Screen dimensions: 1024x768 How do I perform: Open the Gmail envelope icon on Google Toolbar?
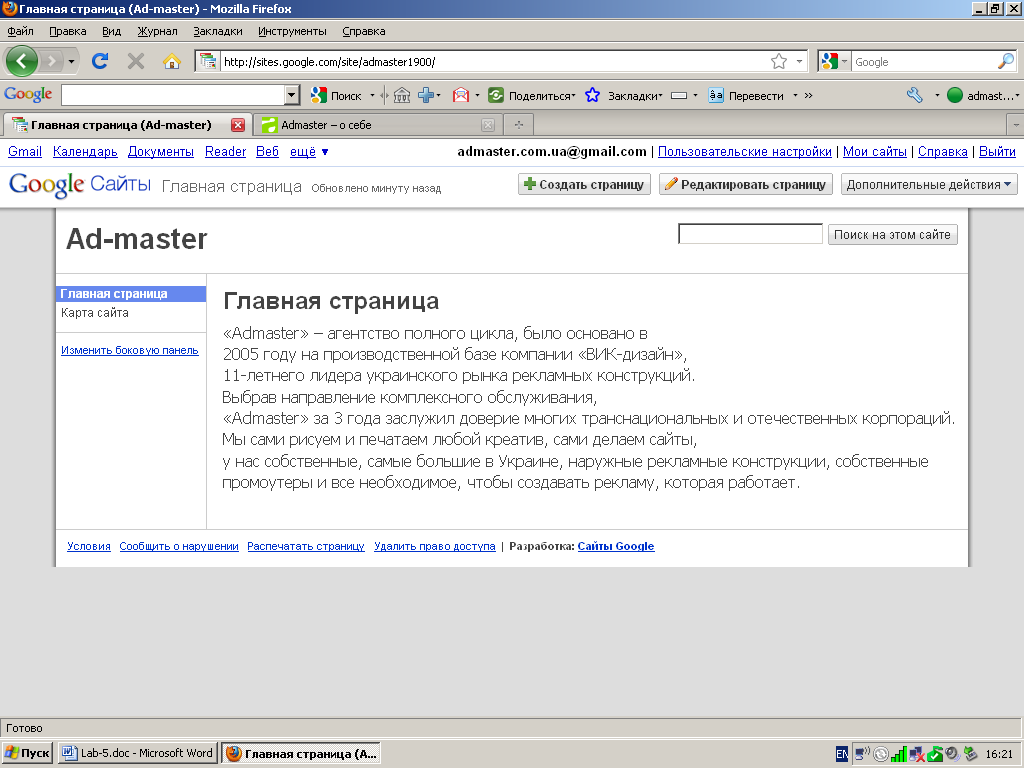461,95
